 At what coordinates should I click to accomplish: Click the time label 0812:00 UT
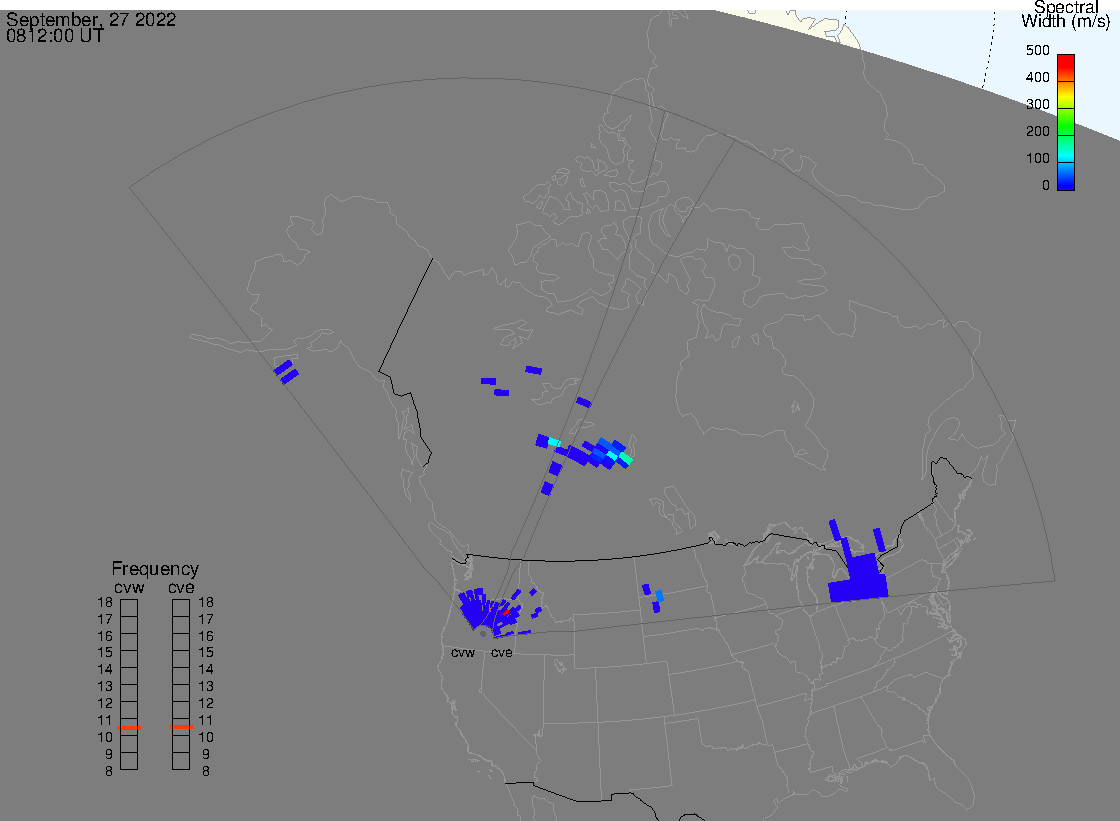pyautogui.click(x=55, y=36)
